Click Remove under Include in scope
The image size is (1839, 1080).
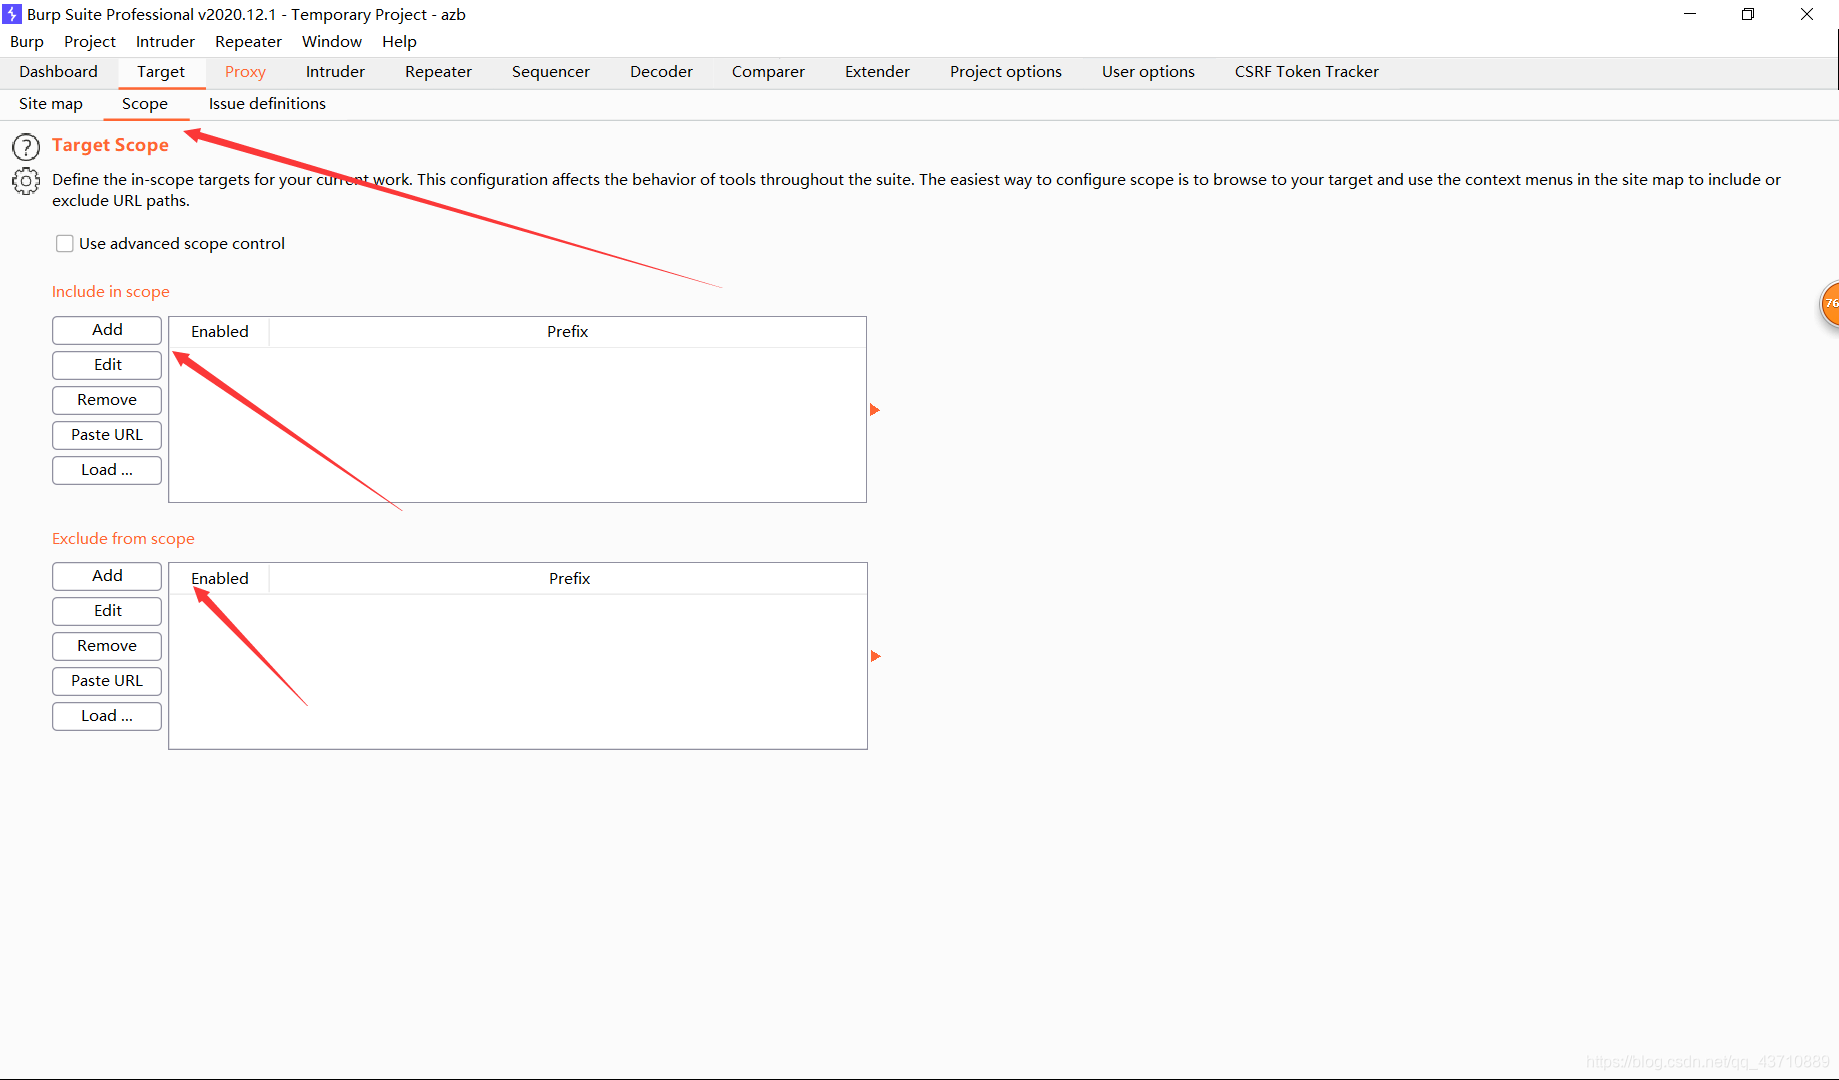click(x=107, y=400)
